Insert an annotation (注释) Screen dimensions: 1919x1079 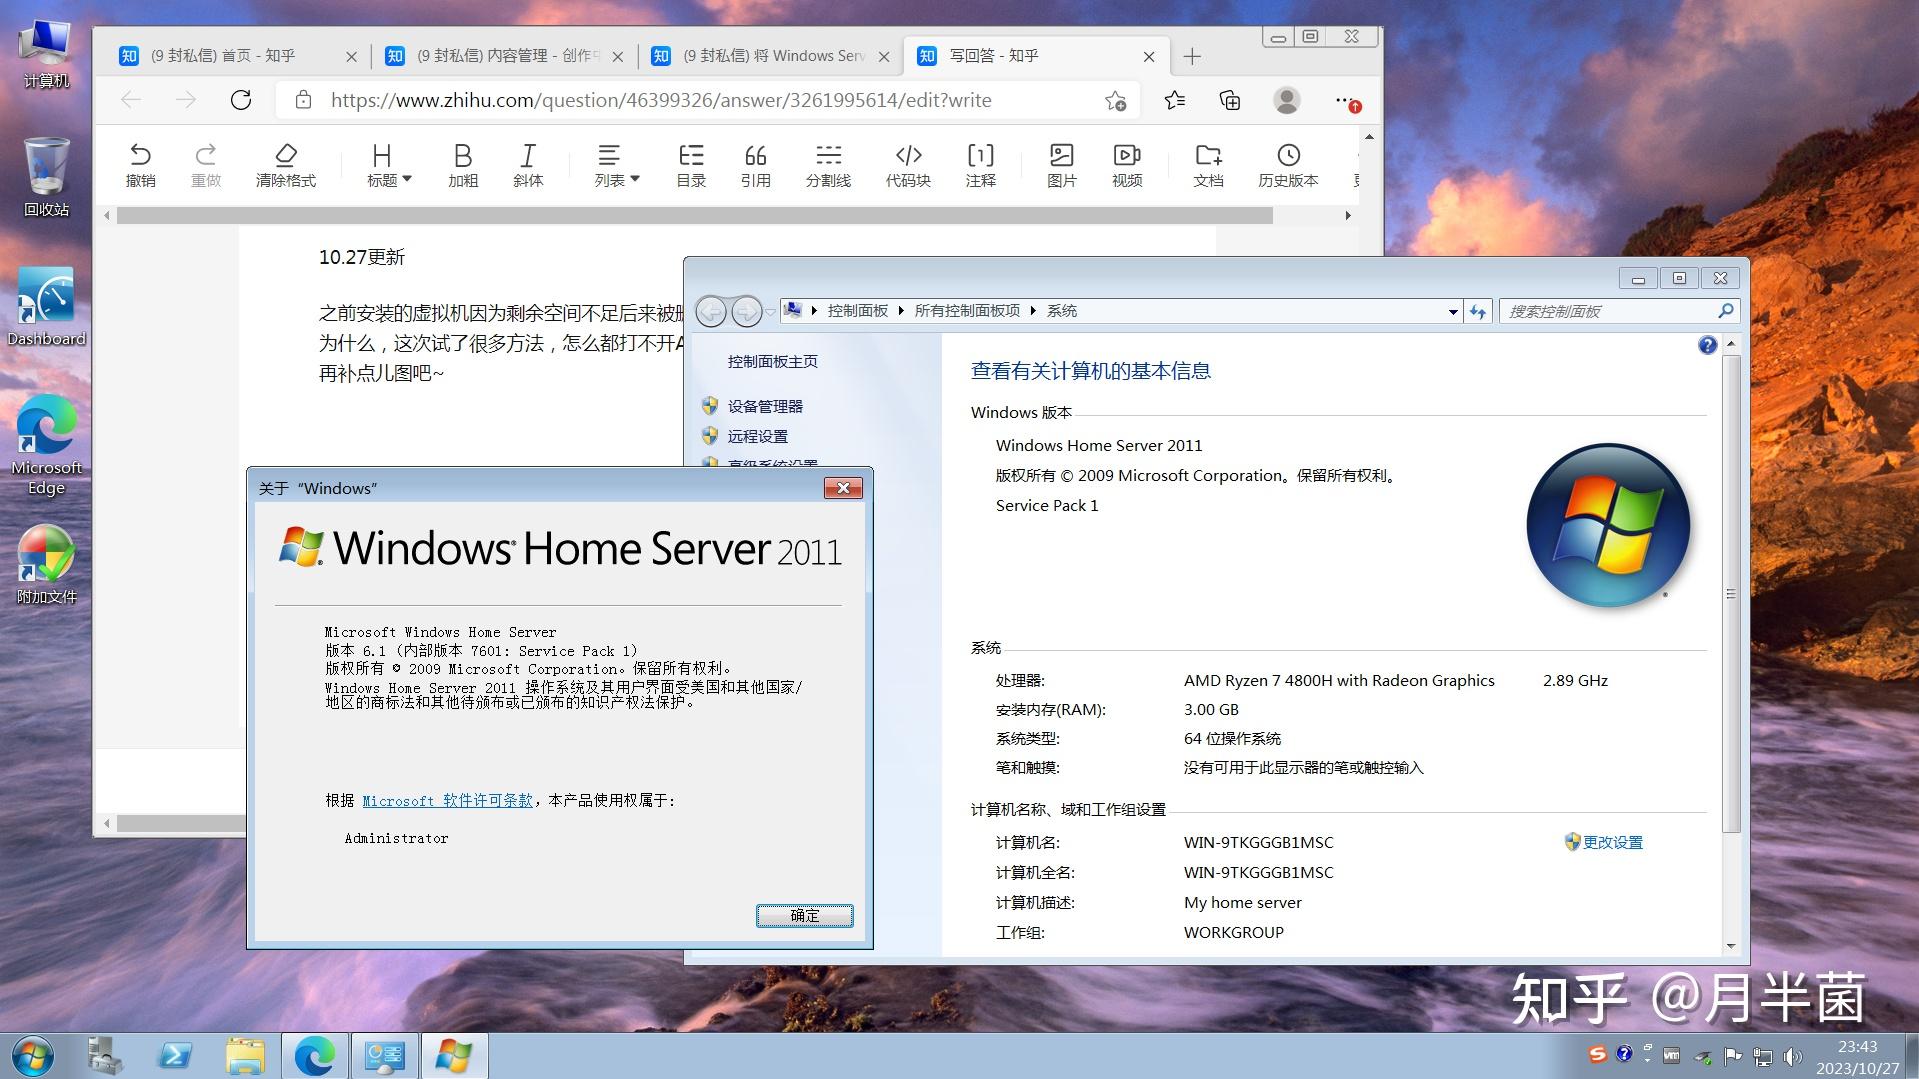(x=981, y=165)
